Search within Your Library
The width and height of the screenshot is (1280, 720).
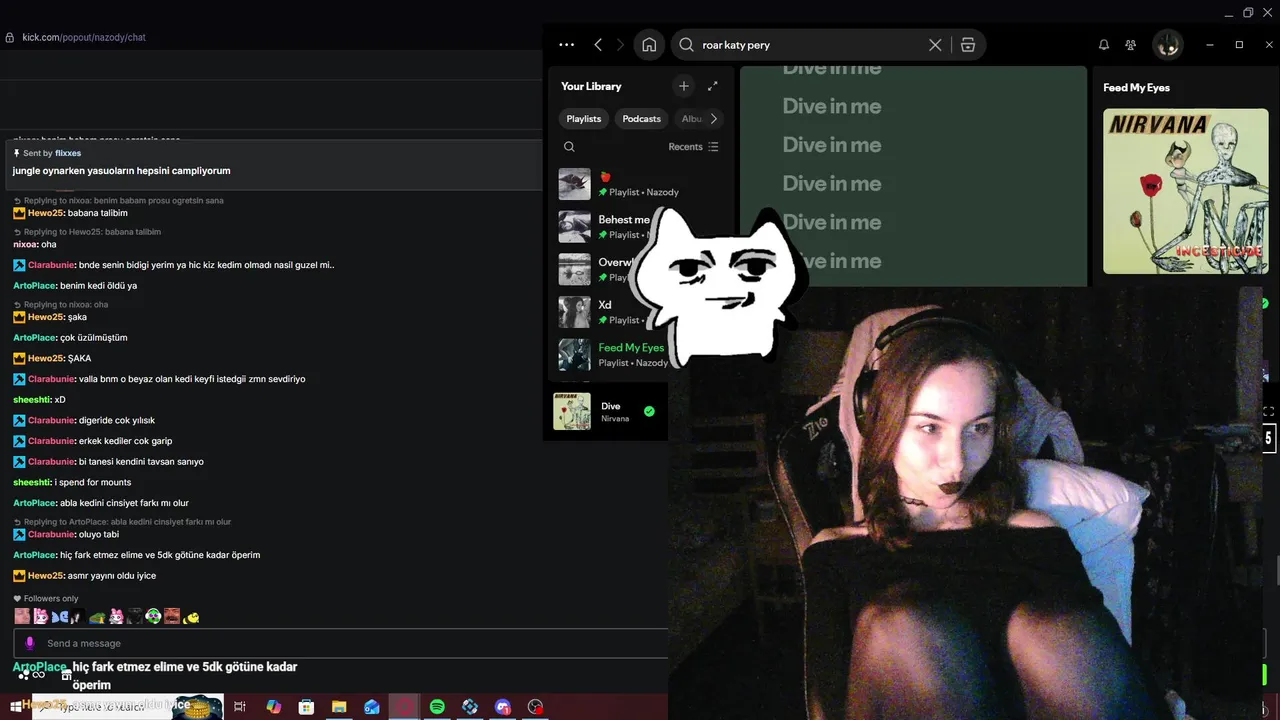pyautogui.click(x=569, y=147)
